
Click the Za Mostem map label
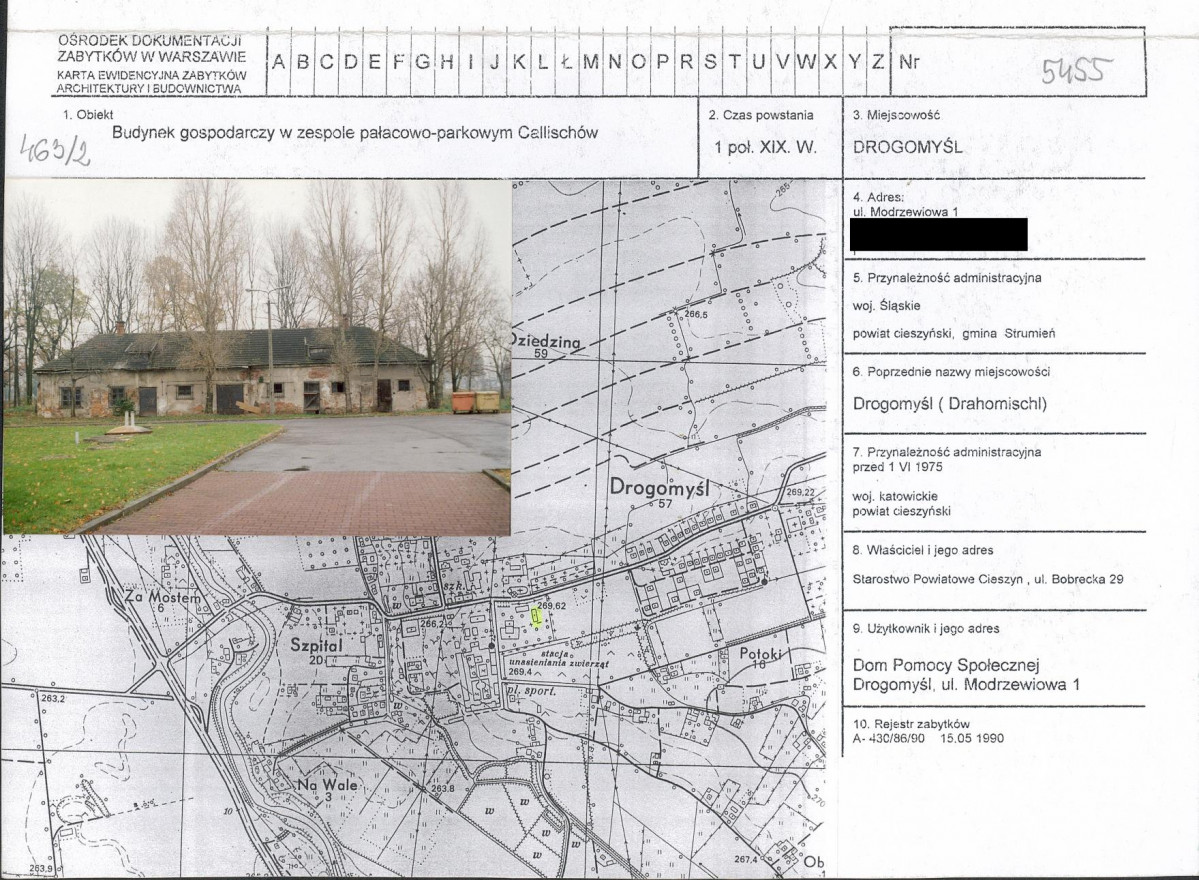(164, 597)
